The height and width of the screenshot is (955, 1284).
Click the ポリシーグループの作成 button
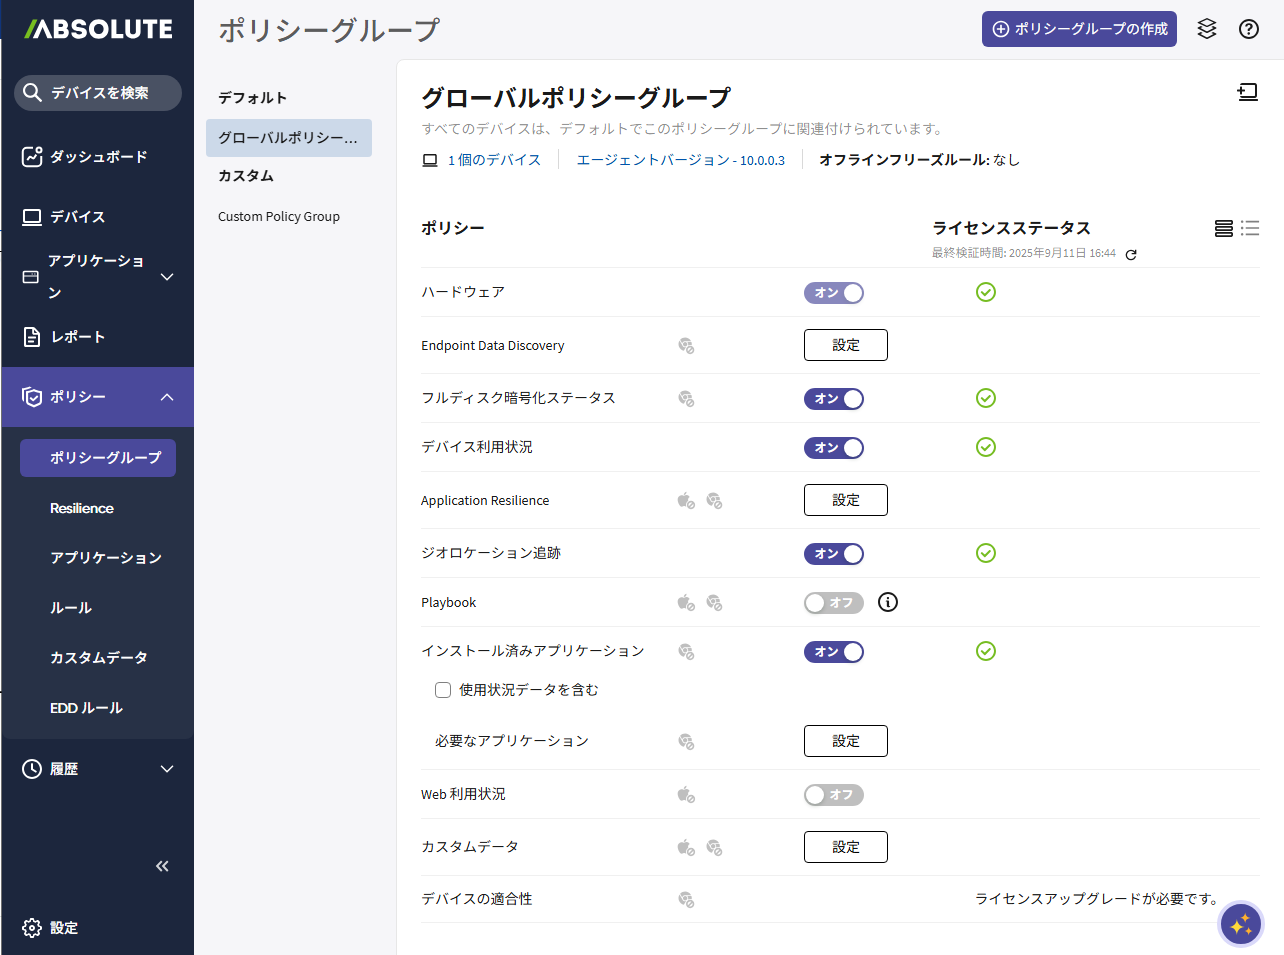[1079, 29]
